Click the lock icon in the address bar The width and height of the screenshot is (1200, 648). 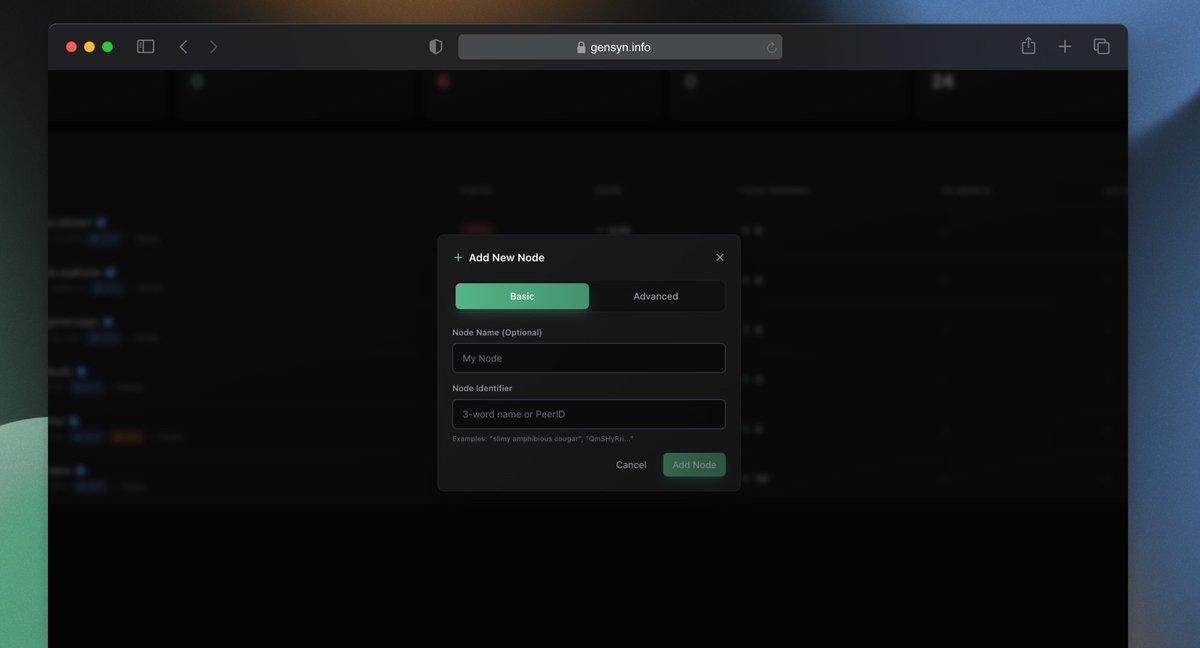coord(581,47)
